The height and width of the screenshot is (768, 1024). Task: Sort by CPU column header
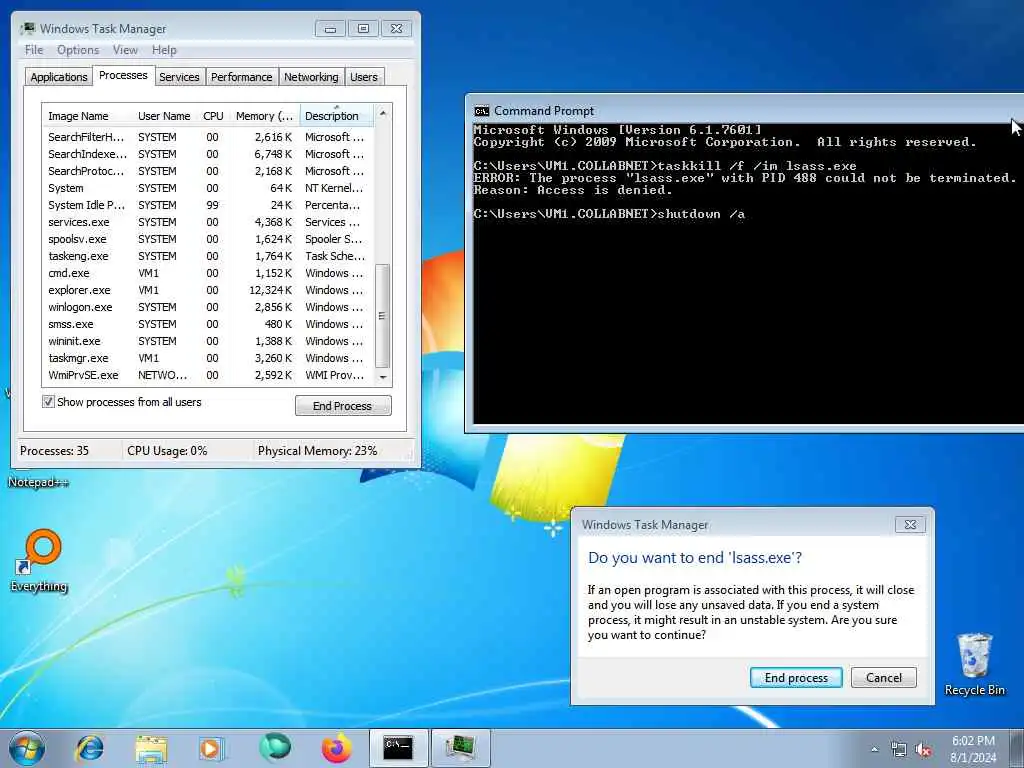(x=213, y=116)
